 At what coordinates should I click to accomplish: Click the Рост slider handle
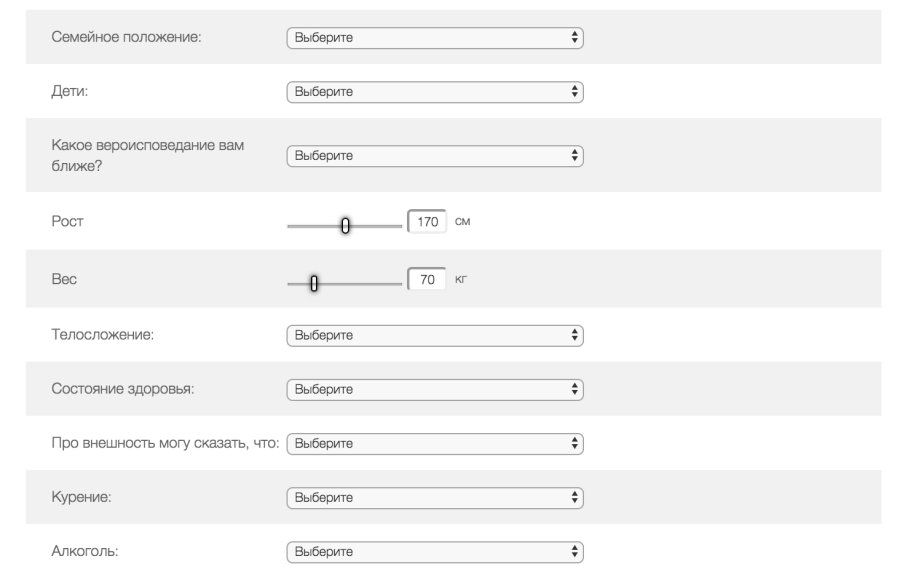346,225
